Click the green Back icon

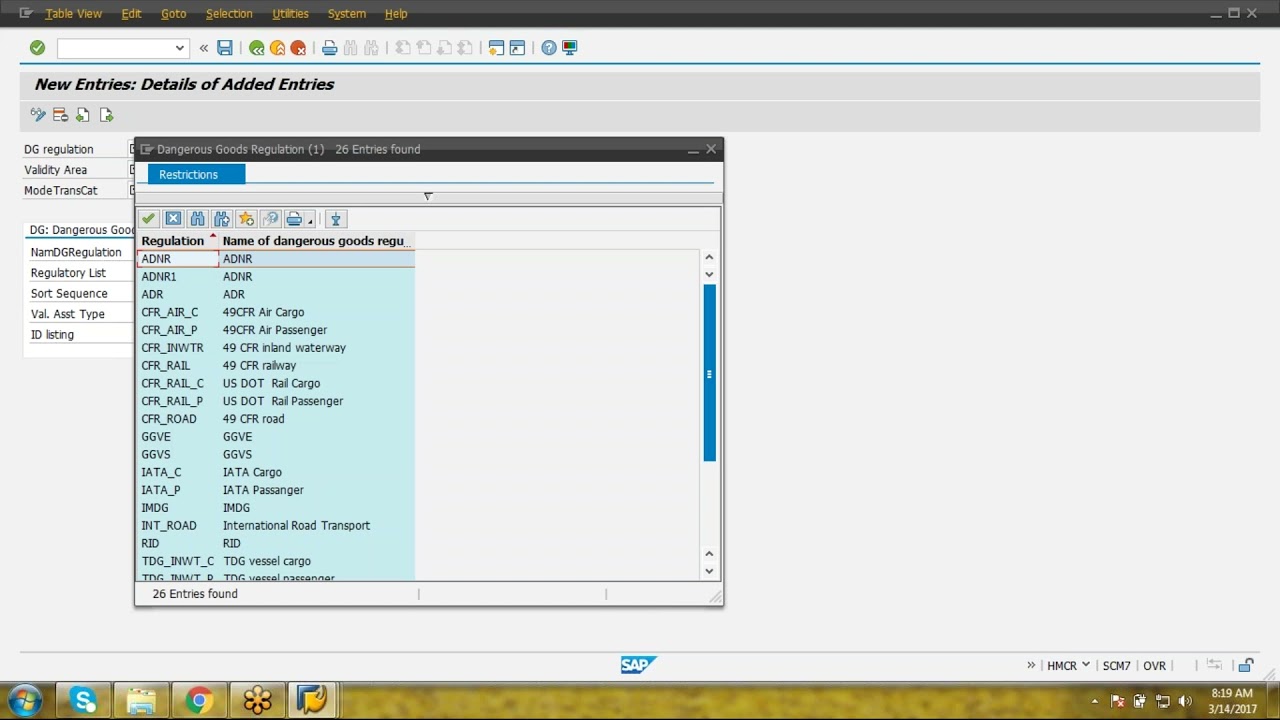click(x=257, y=48)
